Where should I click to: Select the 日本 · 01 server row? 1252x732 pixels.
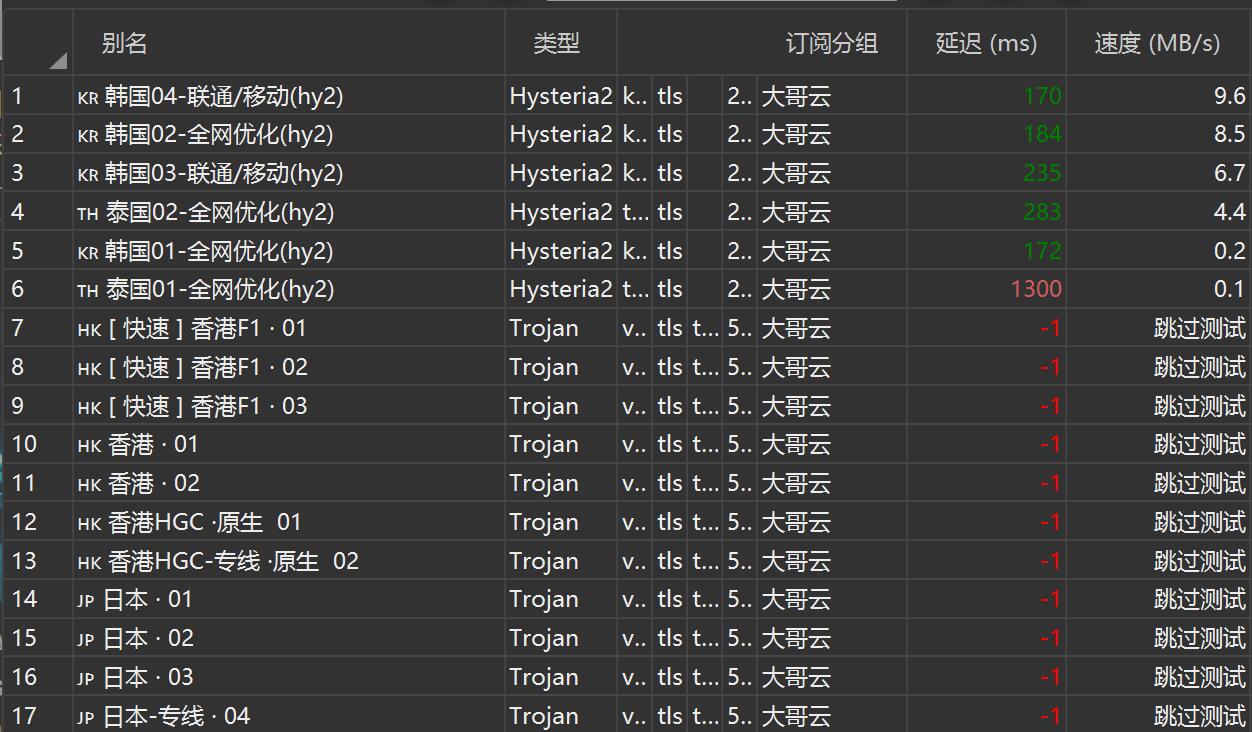147,599
